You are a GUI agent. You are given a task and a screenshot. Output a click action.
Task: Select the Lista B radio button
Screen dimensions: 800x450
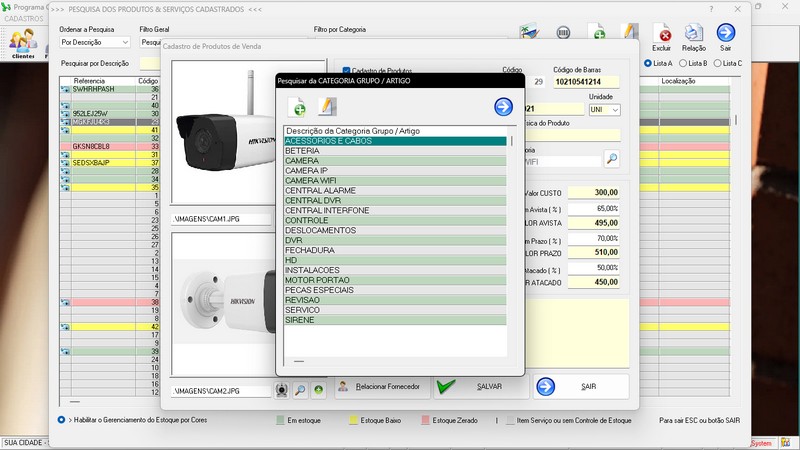pos(684,63)
